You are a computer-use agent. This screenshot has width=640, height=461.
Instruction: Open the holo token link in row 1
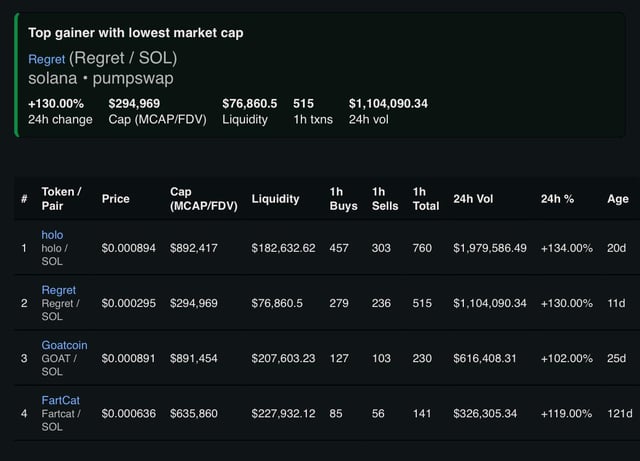point(52,234)
